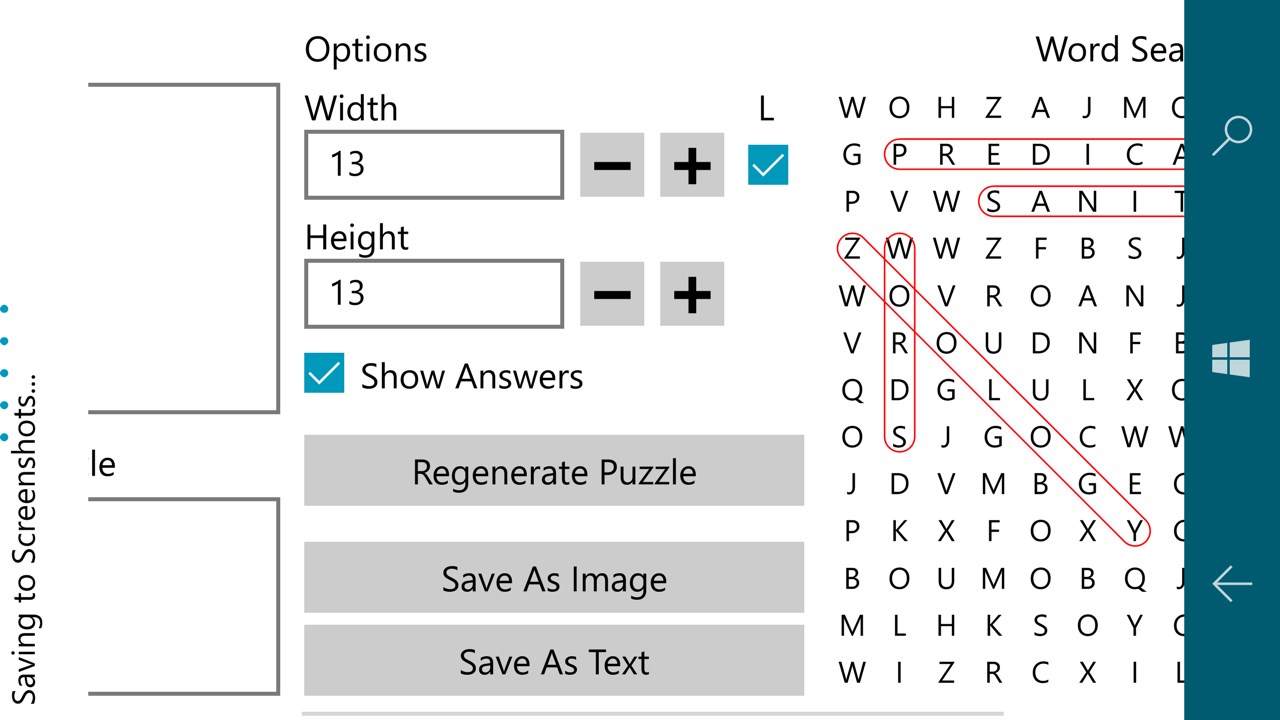Image resolution: width=1280 pixels, height=720 pixels.
Task: Click the upper left text box panel
Action: 180,248
